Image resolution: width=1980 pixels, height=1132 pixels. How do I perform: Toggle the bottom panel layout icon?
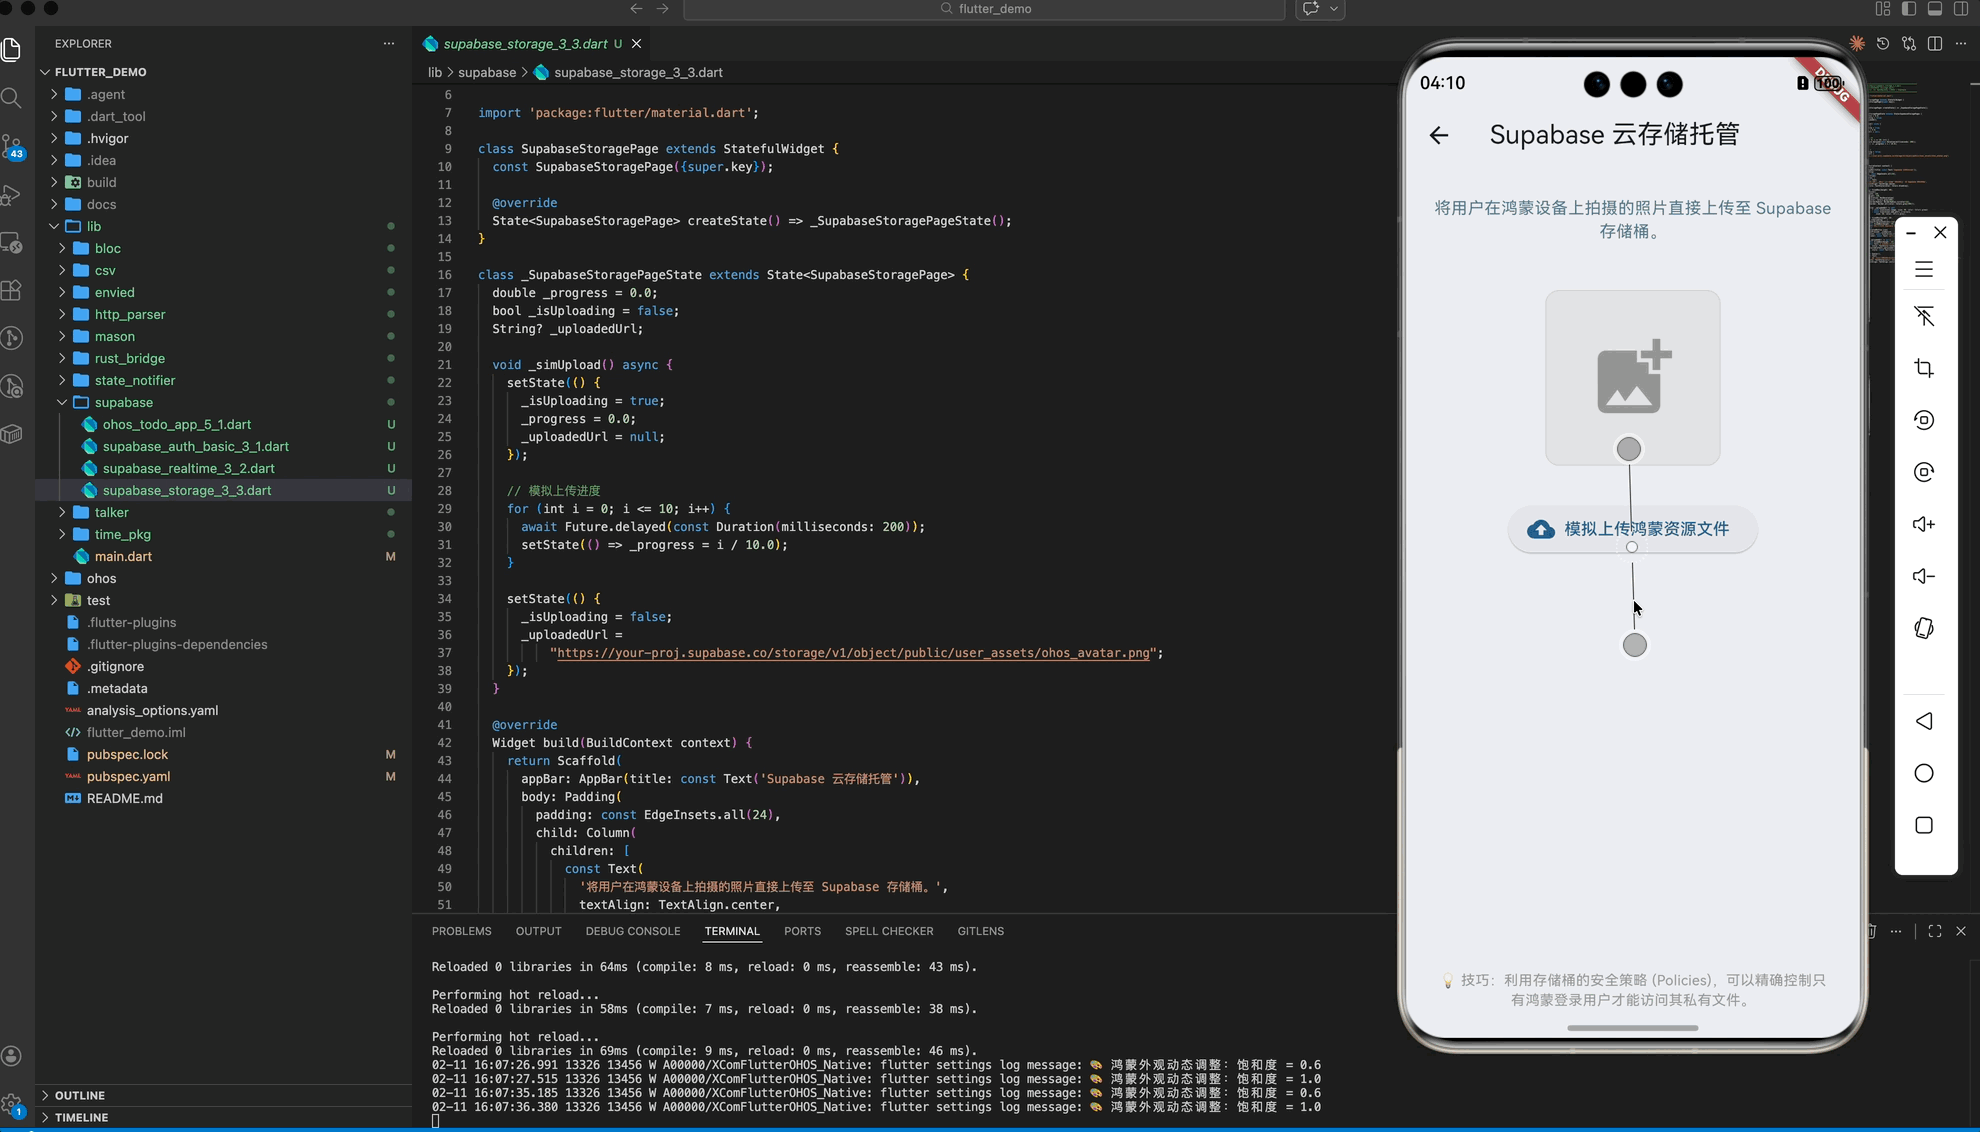[x=1934, y=9]
